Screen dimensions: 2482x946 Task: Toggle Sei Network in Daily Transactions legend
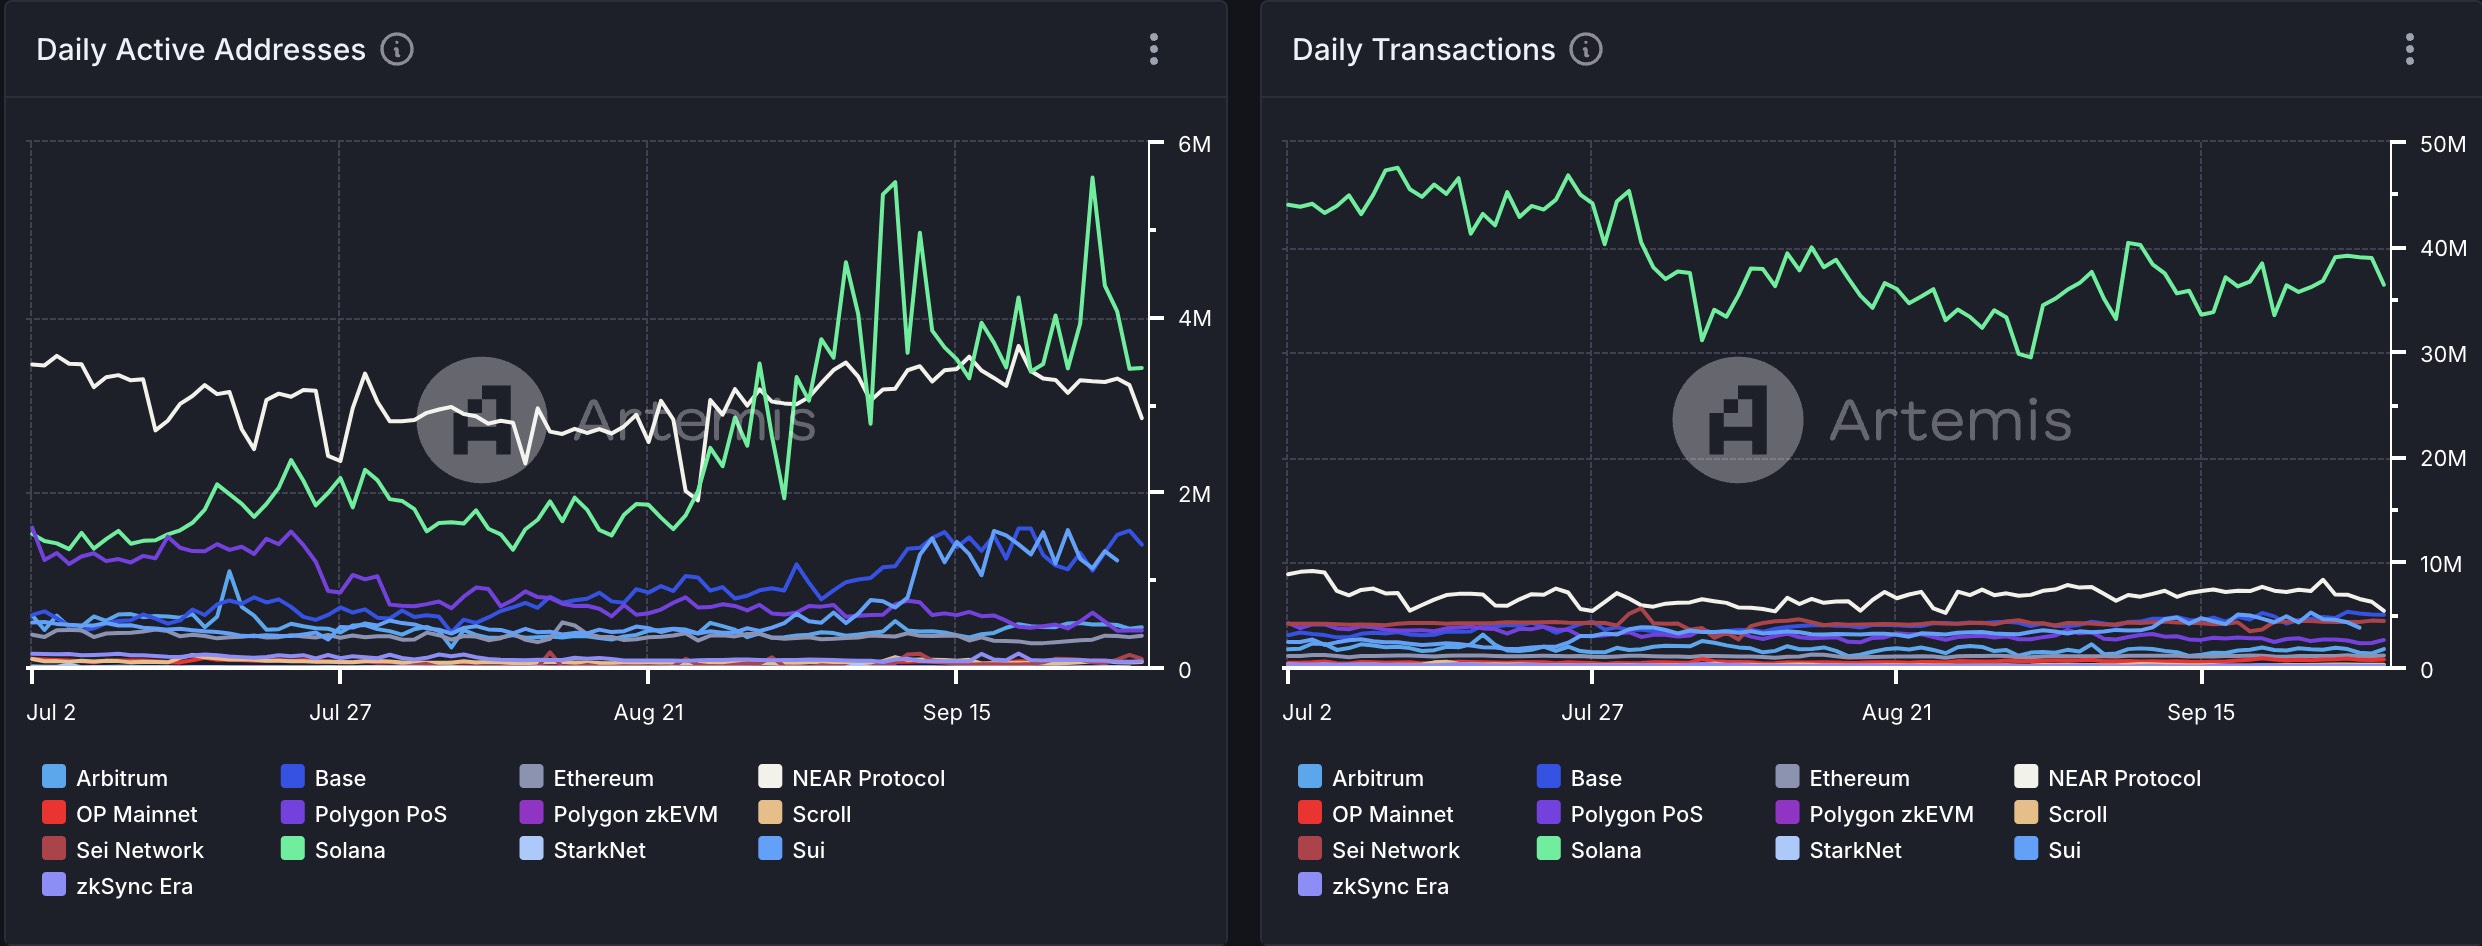pos(1379,849)
